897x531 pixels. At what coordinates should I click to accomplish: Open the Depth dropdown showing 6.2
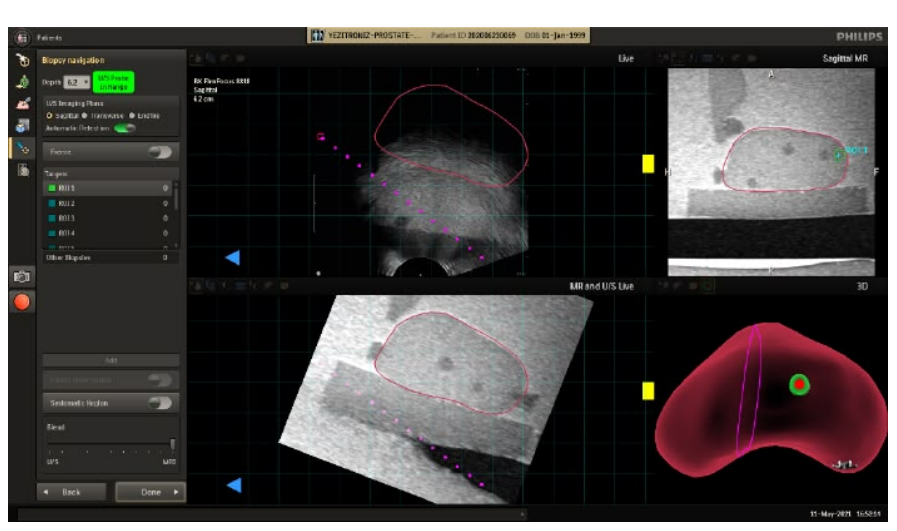click(77, 82)
